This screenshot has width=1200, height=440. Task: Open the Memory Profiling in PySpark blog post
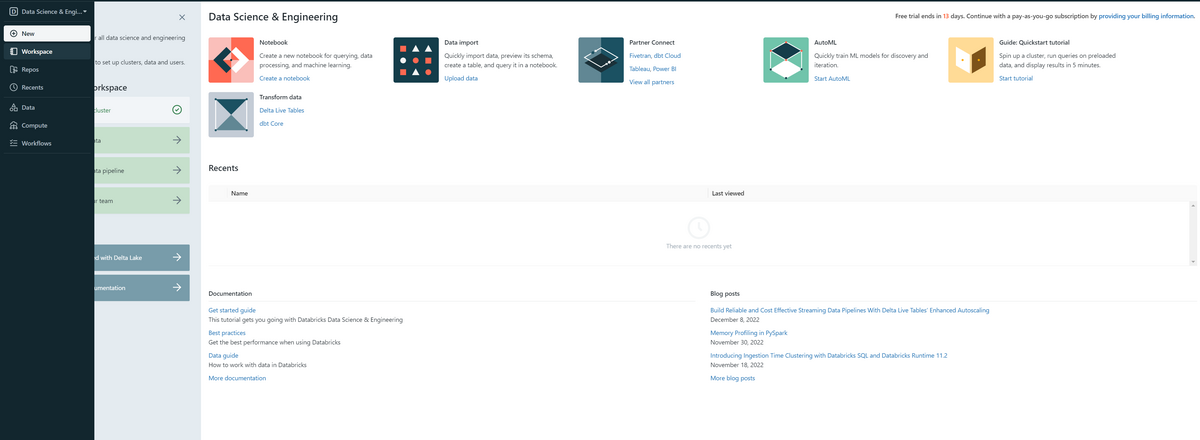pos(751,332)
